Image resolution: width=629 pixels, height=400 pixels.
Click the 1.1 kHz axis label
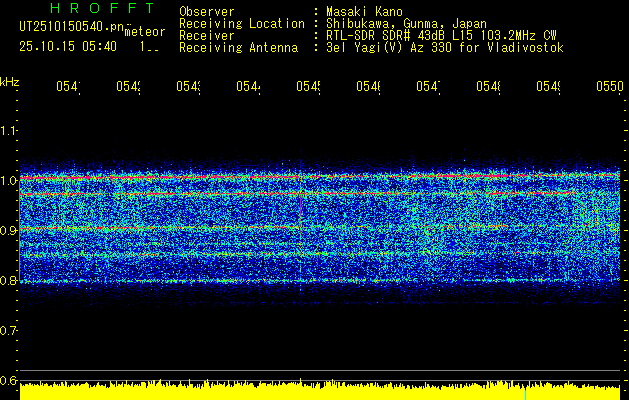(x=8, y=130)
